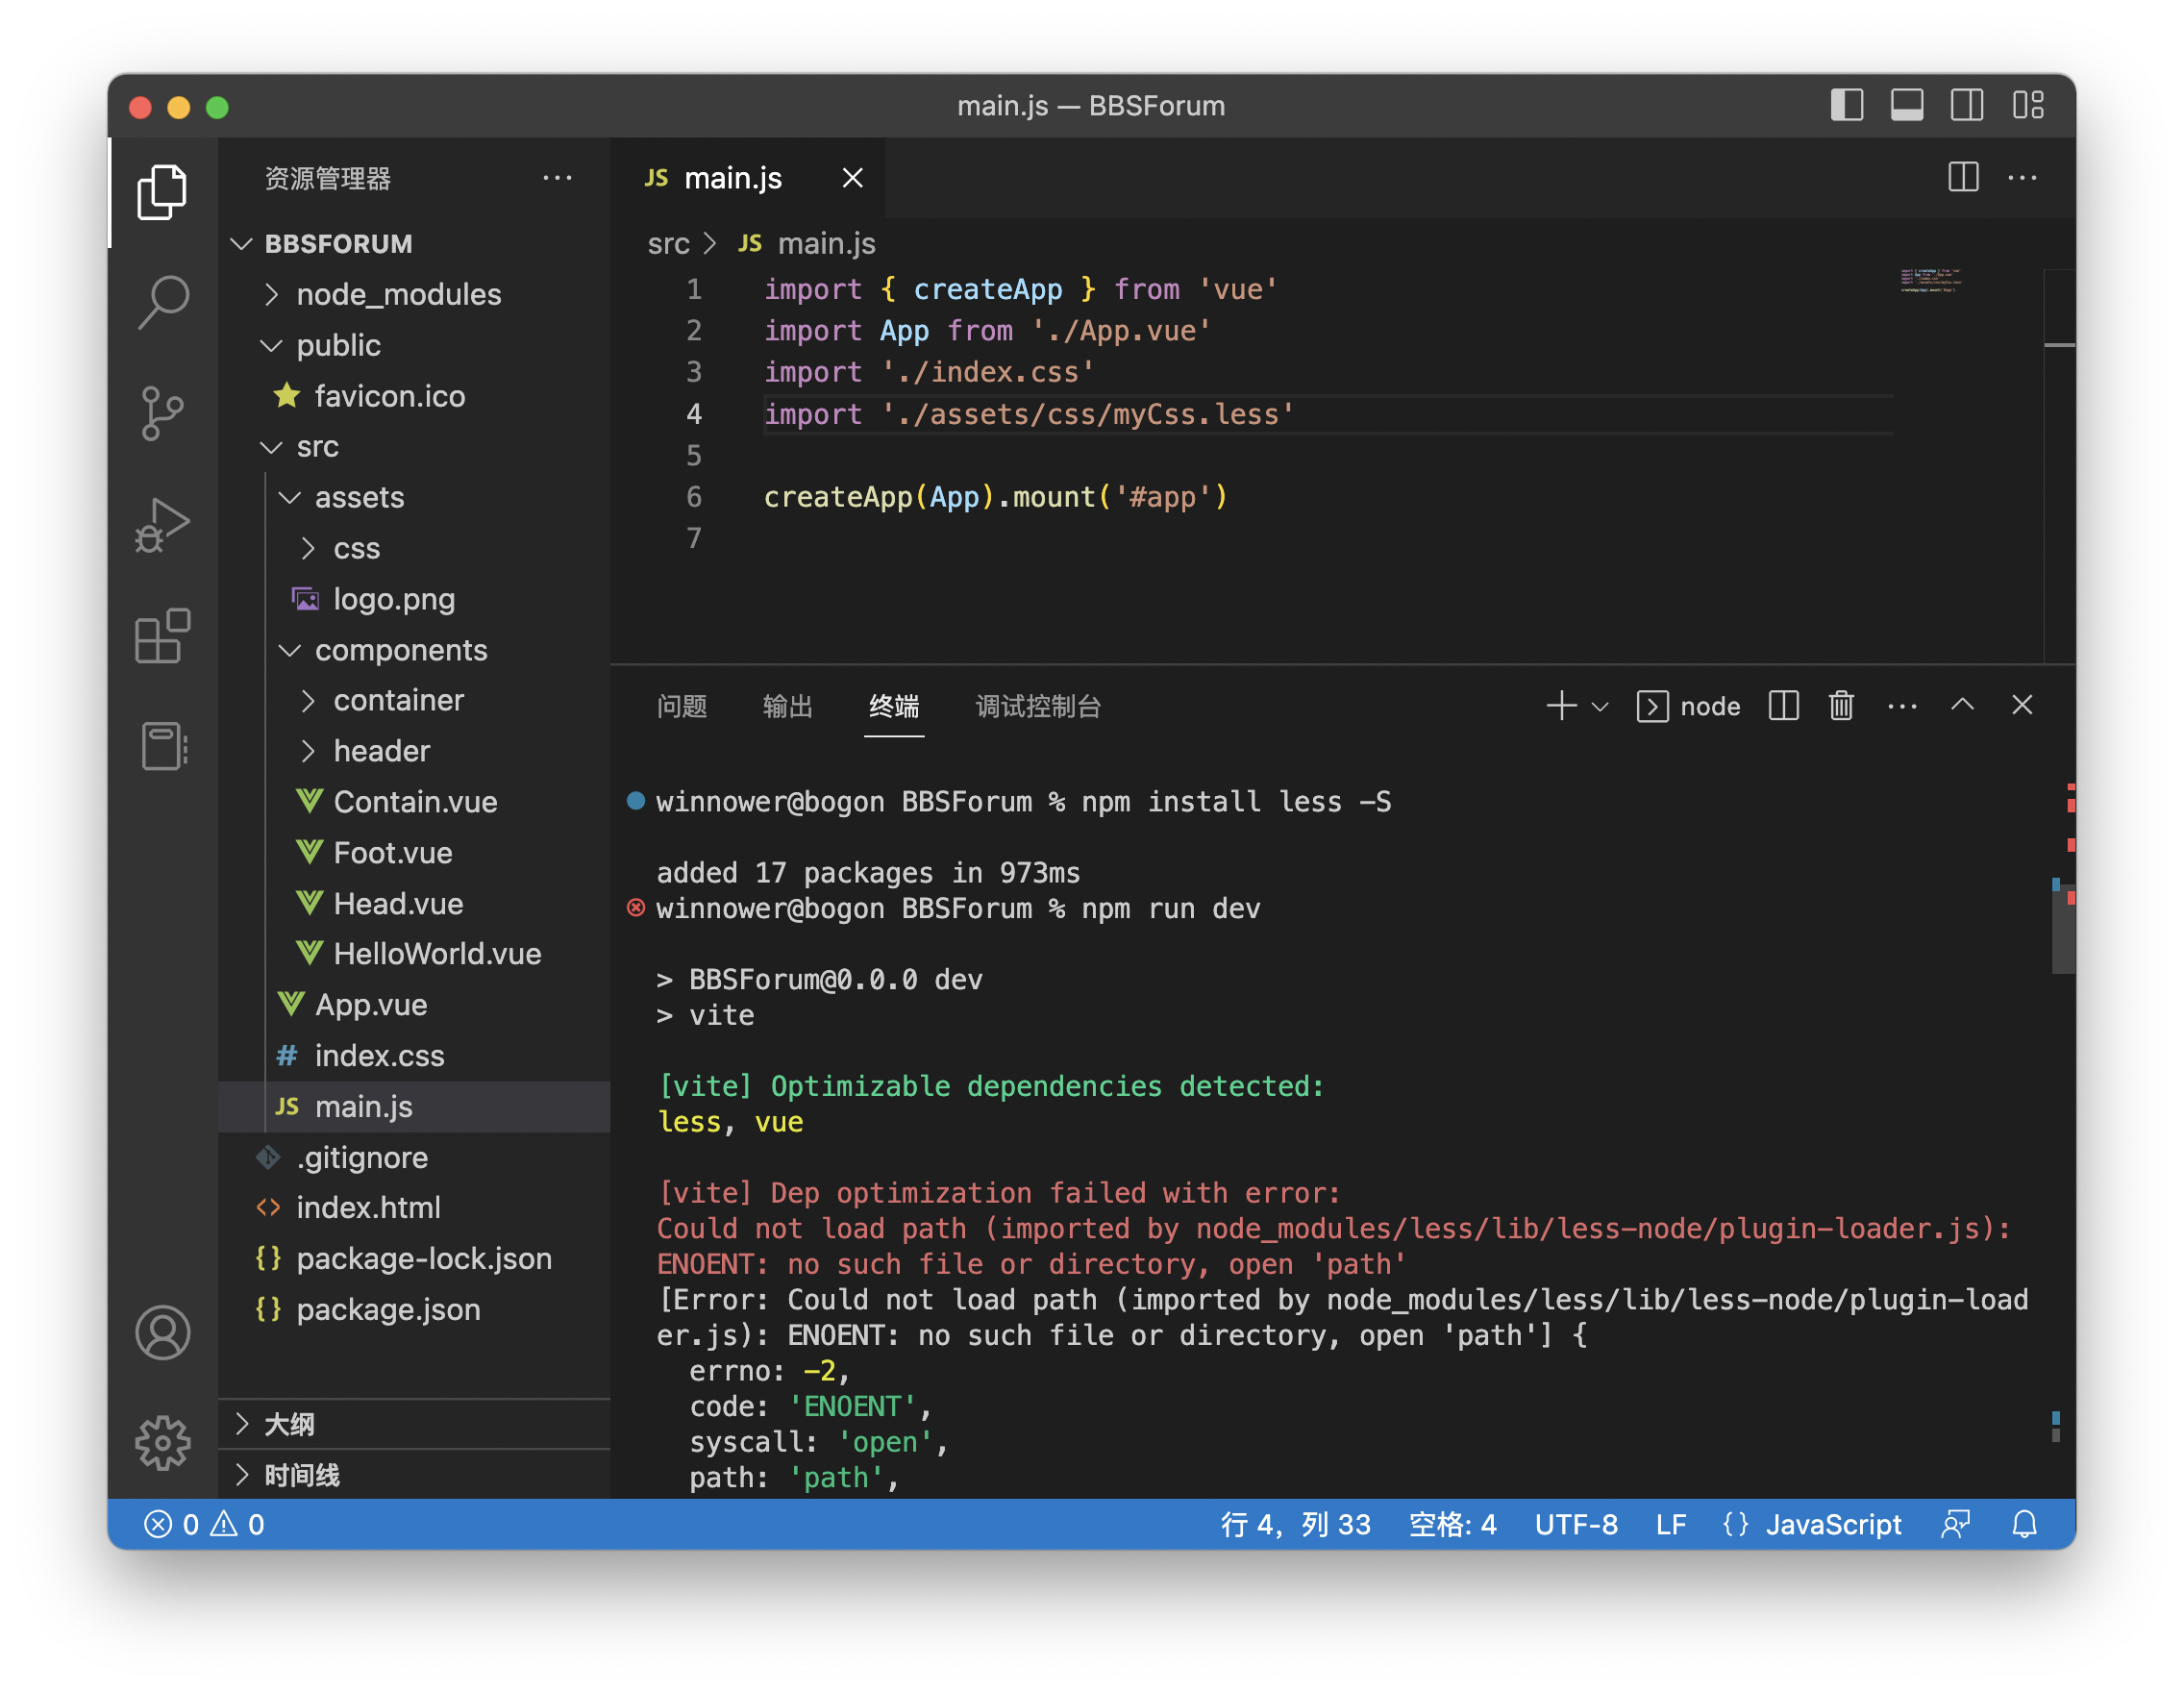2184x1692 pixels.
Task: Click the Accounts icon in activity bar
Action: coord(162,1332)
